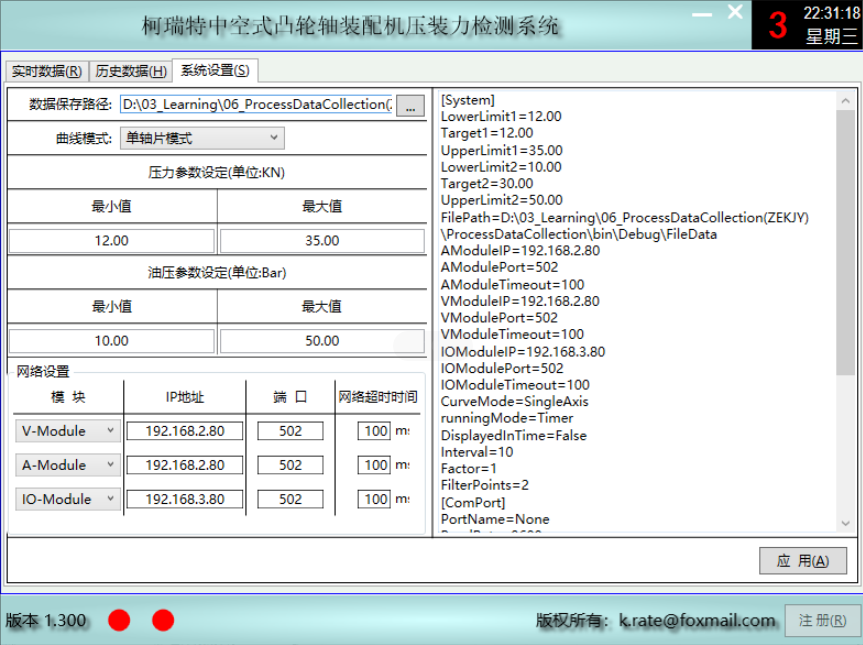Viewport: 863px width, 645px height.
Task: Click the V-Module port 502 field
Action: tap(290, 431)
